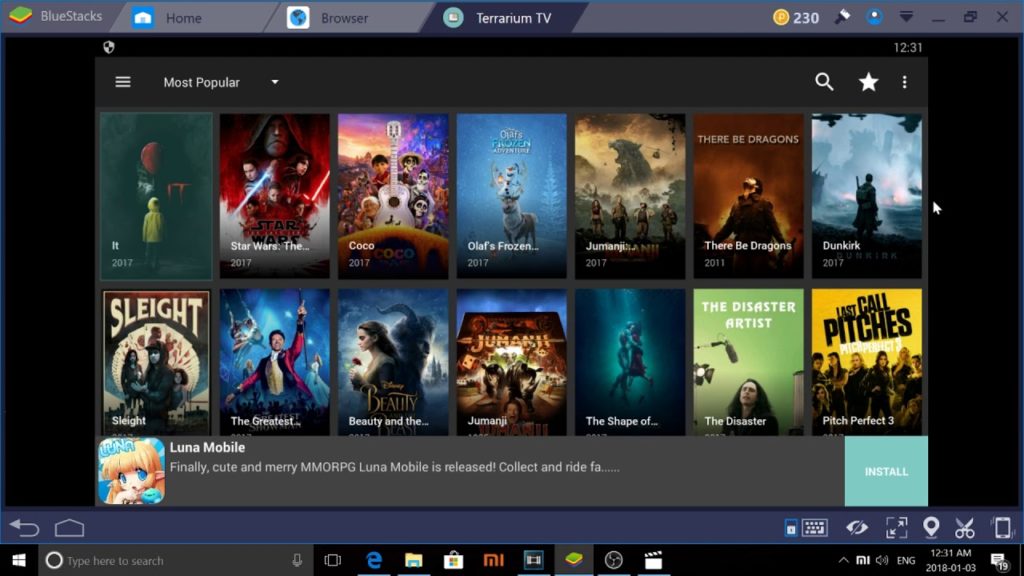Toggle the eye visibility icon
1024x576 pixels.
(x=857, y=528)
